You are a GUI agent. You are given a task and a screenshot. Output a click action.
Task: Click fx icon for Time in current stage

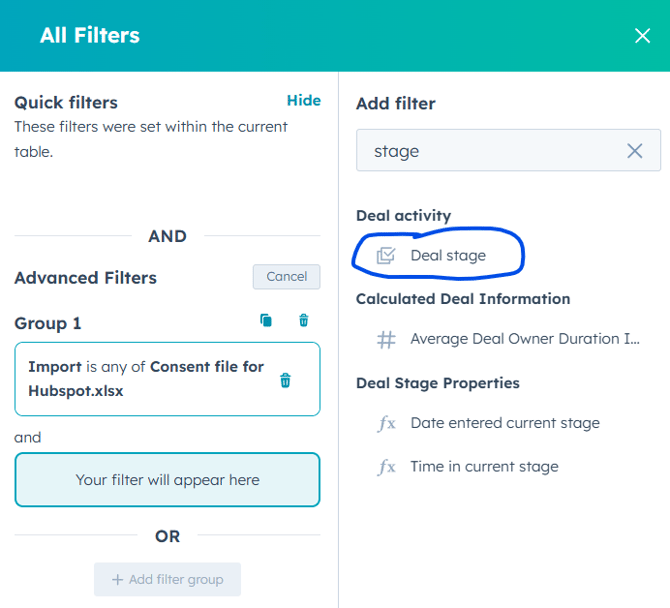pos(386,467)
